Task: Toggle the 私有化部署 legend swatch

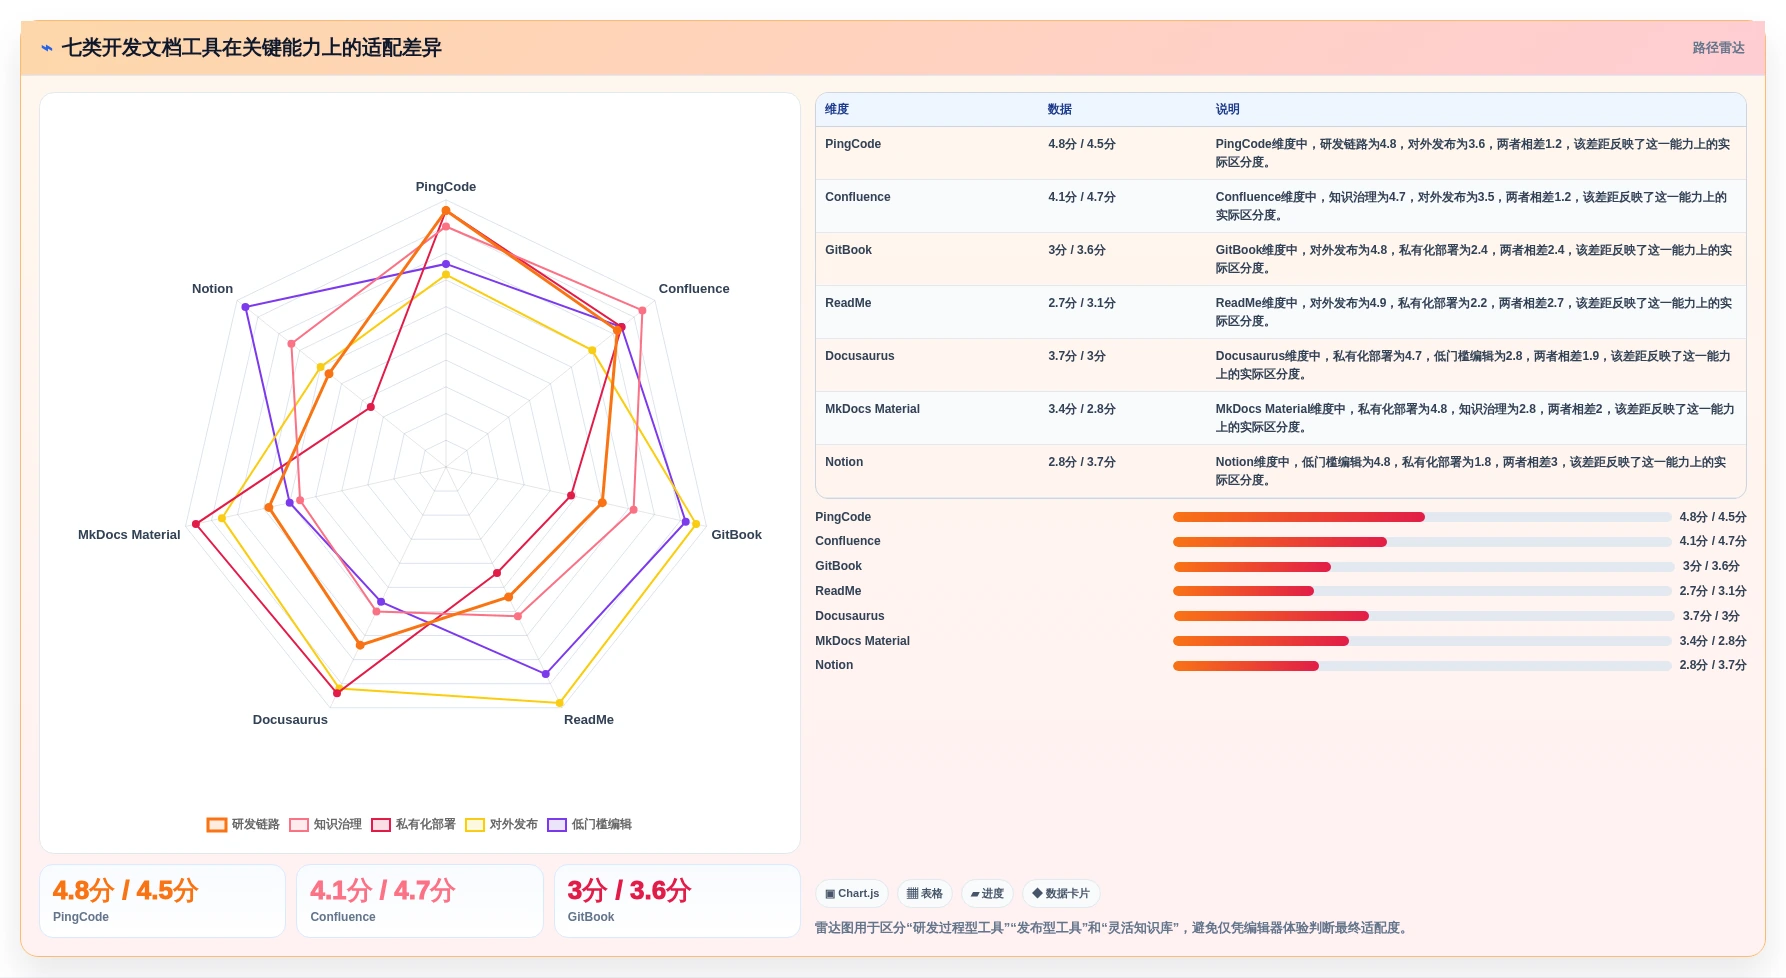Action: tap(381, 825)
